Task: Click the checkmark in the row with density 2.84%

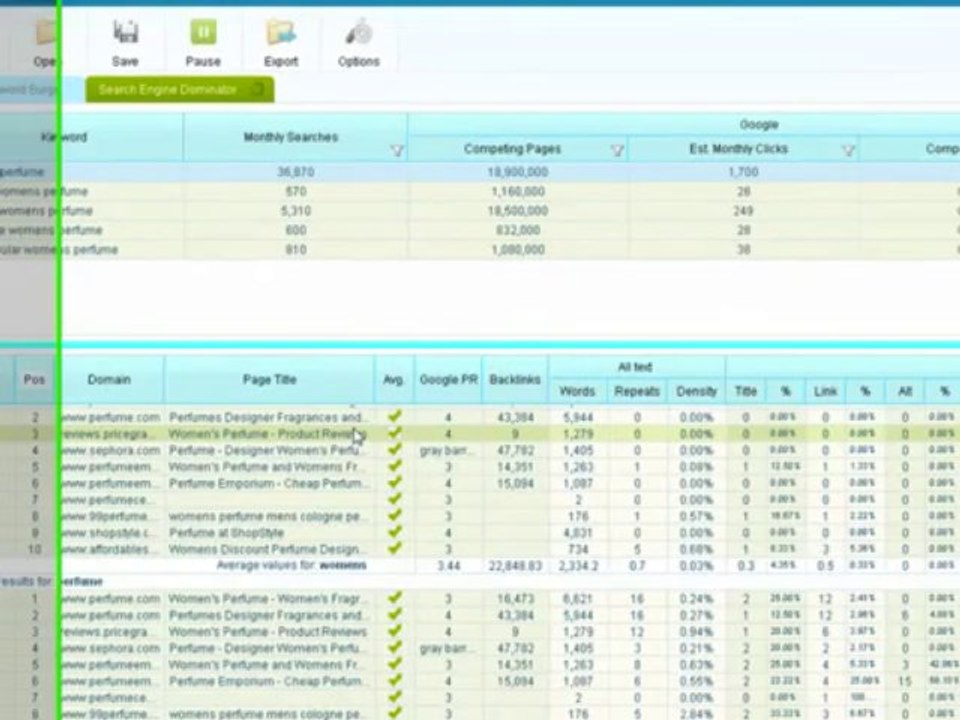Action: (x=395, y=713)
